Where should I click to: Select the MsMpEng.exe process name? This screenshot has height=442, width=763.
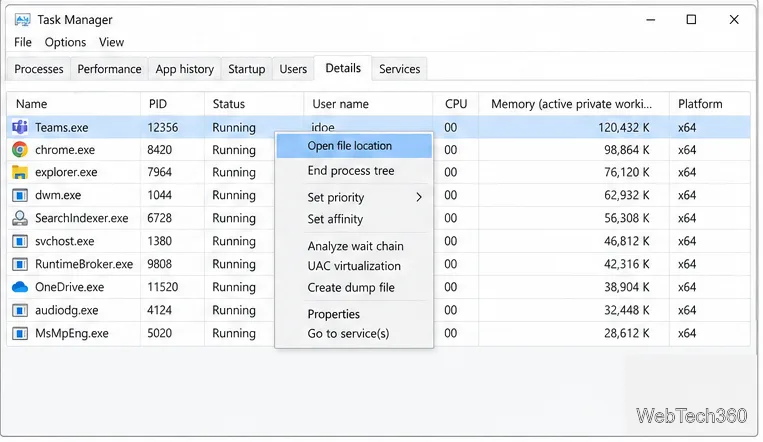coord(72,333)
